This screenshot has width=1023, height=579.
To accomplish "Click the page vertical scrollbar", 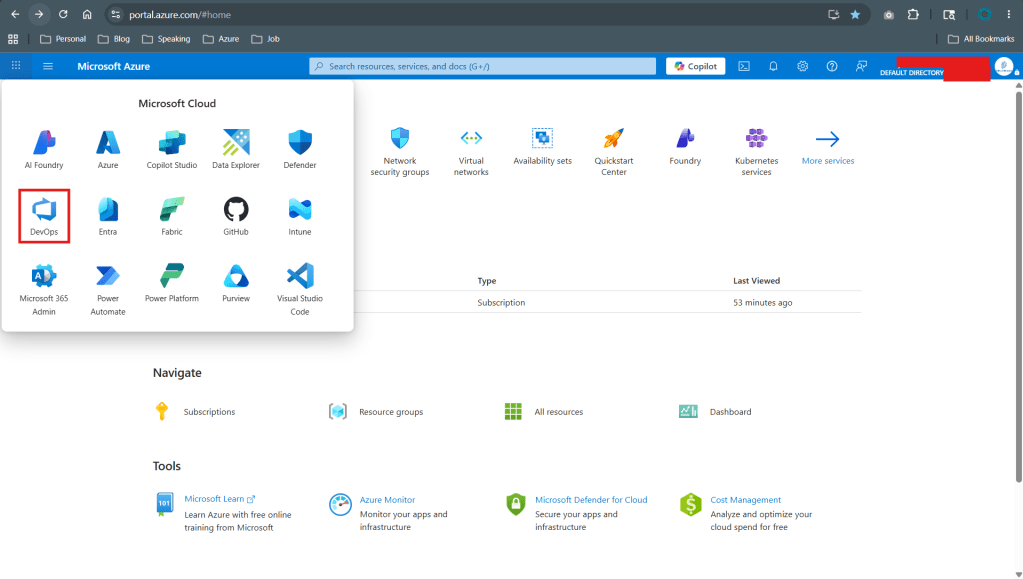I will (1018, 287).
